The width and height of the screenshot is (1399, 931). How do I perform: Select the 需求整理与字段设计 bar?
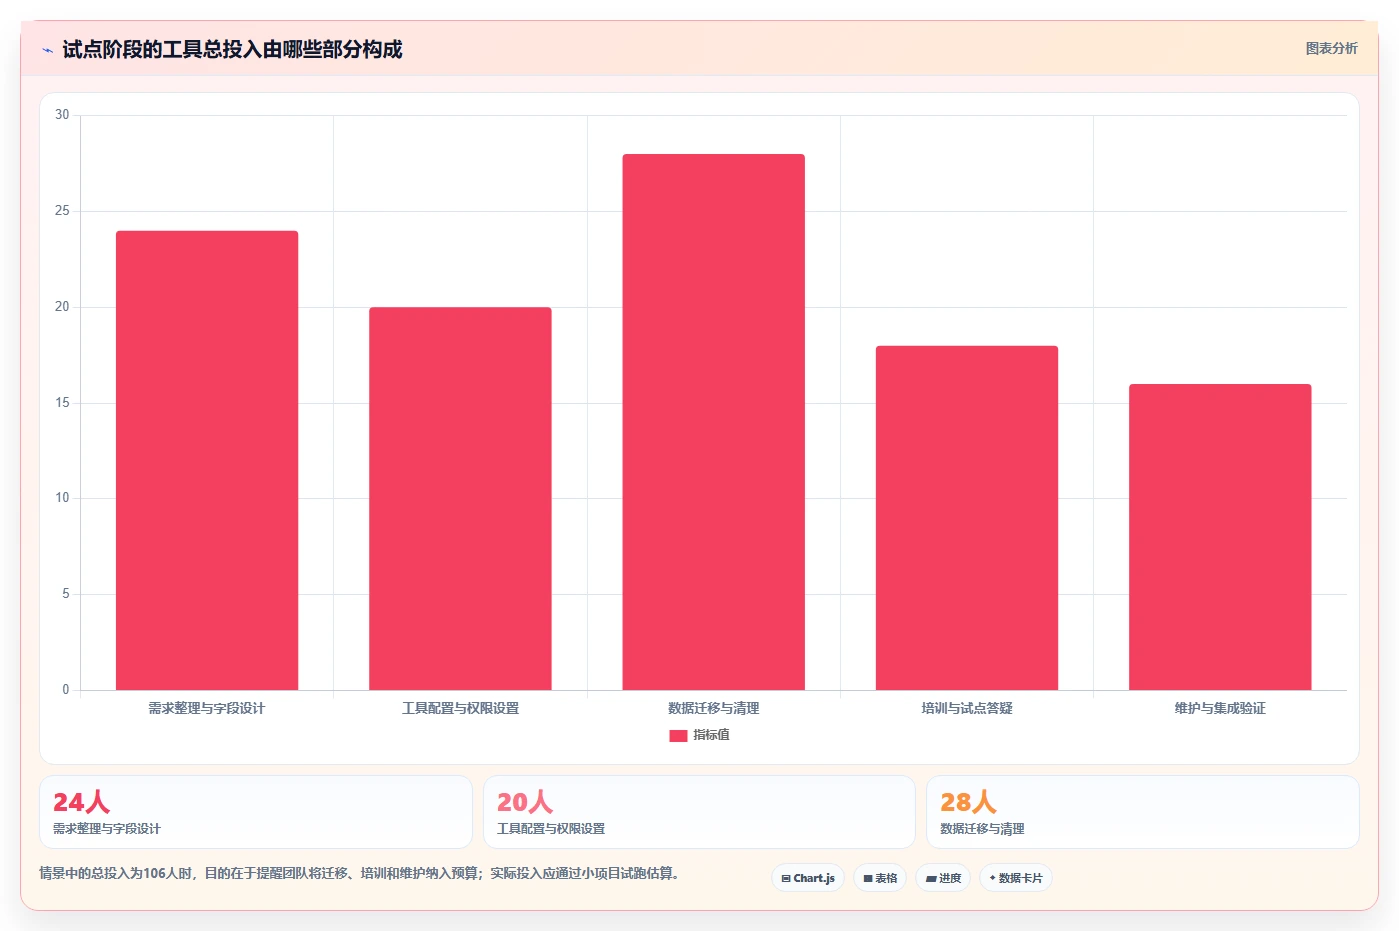[207, 460]
